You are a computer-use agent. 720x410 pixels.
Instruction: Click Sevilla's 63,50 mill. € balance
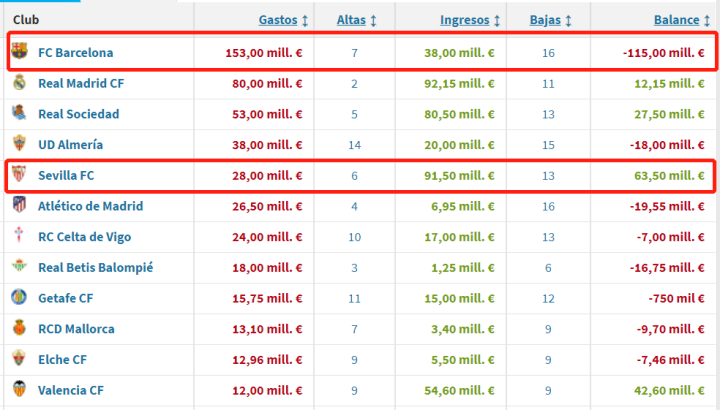[669, 175]
